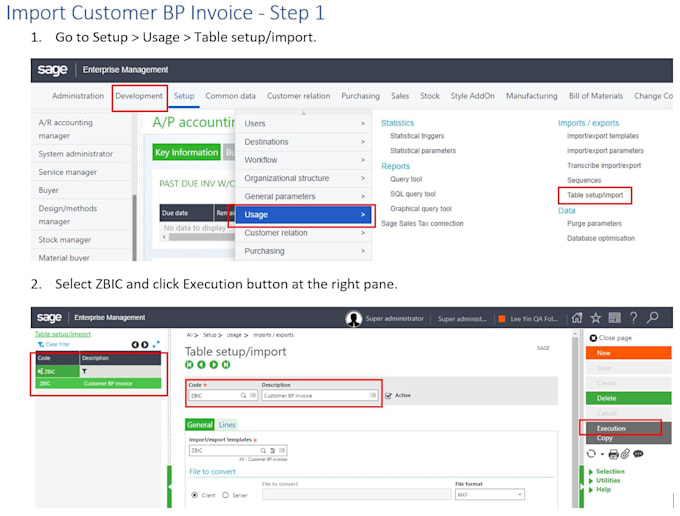Click the Copy button
This screenshot has height=516, width=680.
pos(628,438)
